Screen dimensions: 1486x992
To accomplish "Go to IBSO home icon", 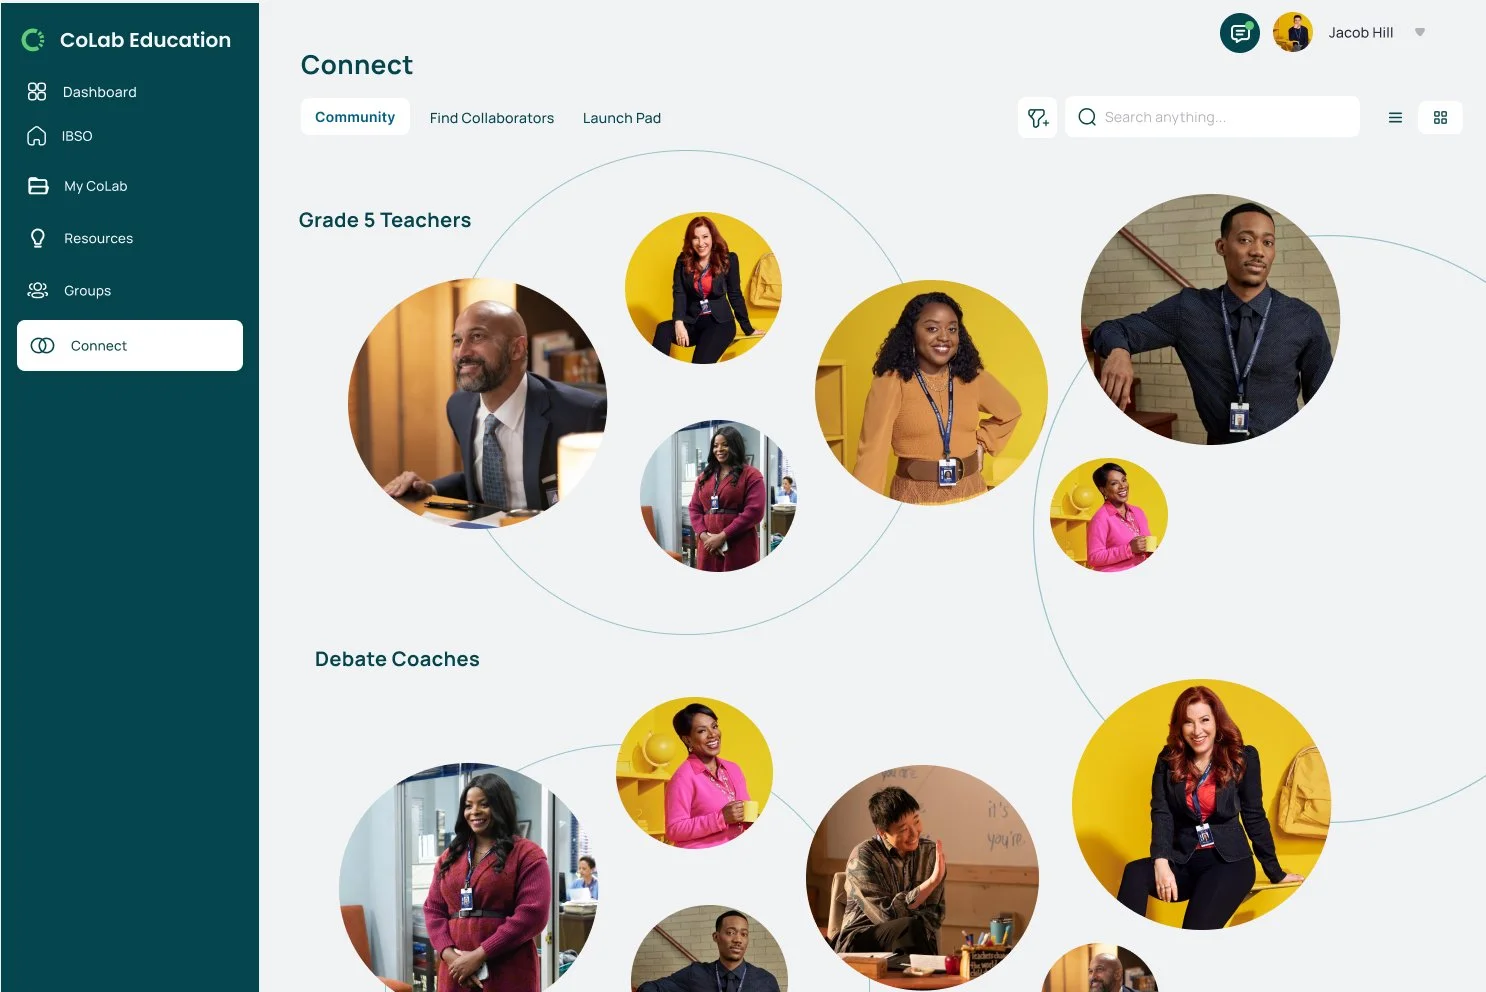I will click(x=37, y=136).
